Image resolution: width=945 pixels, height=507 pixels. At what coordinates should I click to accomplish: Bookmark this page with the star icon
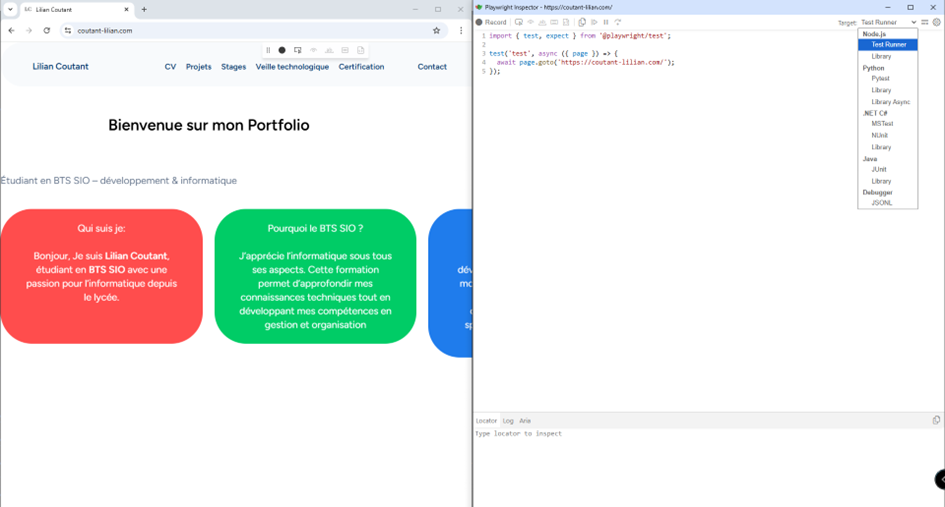click(436, 31)
